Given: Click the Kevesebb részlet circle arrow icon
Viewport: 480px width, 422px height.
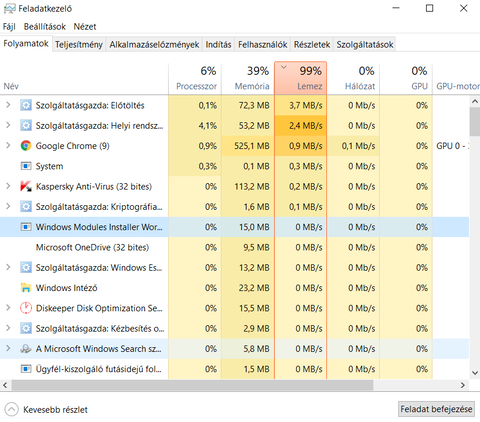Looking at the screenshot, I should click(x=11, y=410).
